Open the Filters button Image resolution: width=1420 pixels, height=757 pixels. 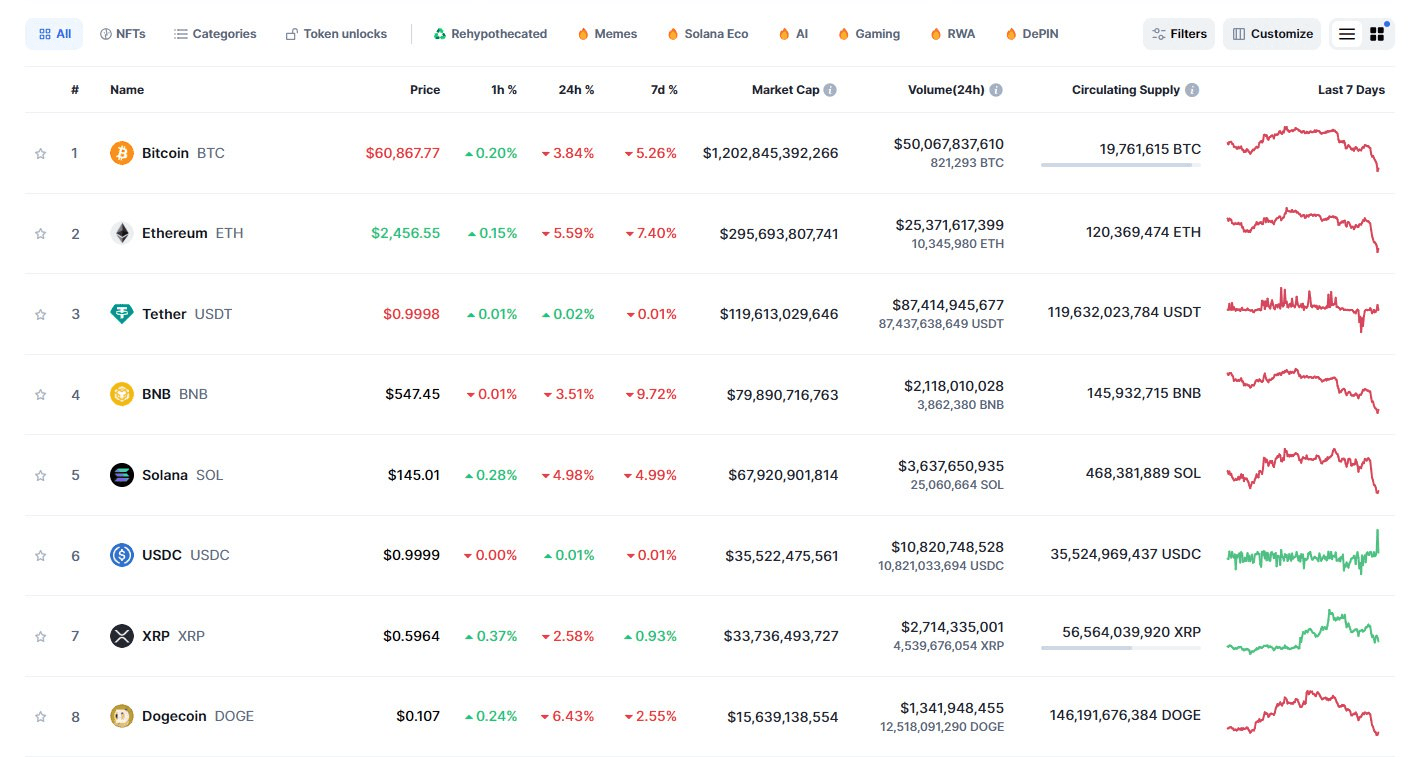coord(1179,34)
